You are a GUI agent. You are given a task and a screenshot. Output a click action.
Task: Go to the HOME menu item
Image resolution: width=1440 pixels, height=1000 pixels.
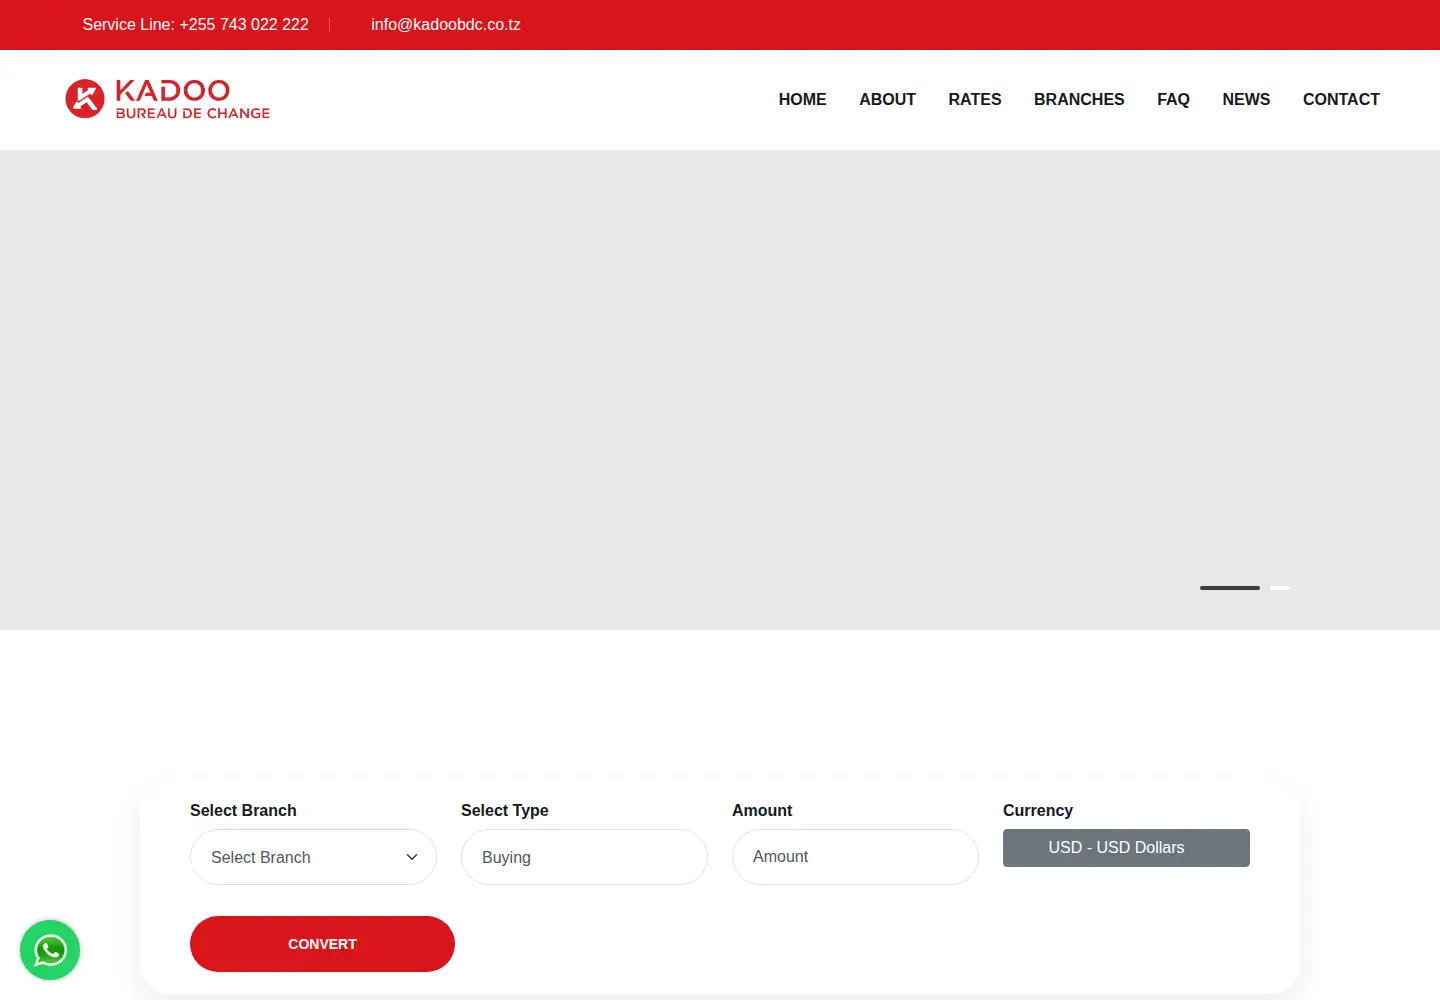pyautogui.click(x=803, y=99)
